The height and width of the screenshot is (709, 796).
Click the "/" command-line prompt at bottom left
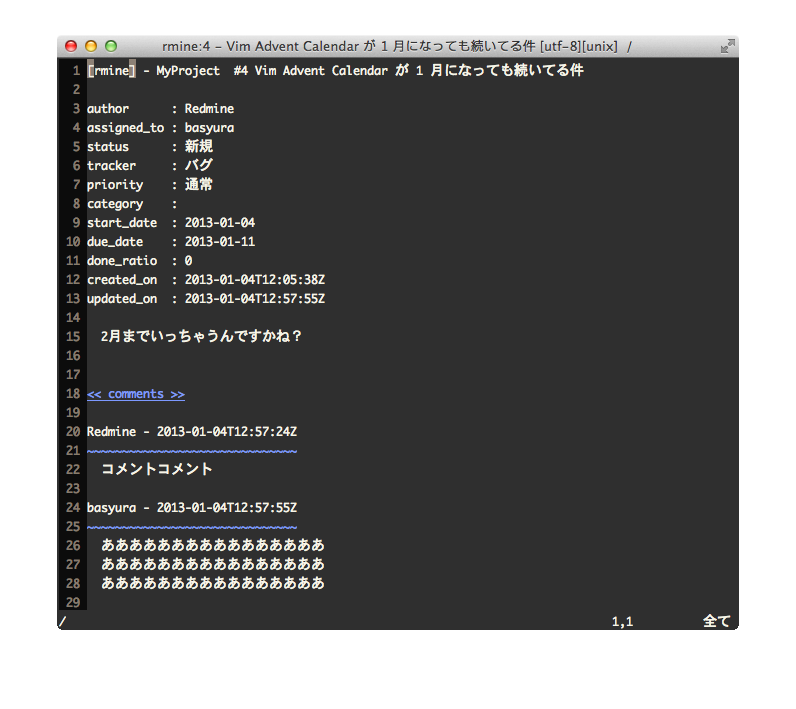click(62, 622)
